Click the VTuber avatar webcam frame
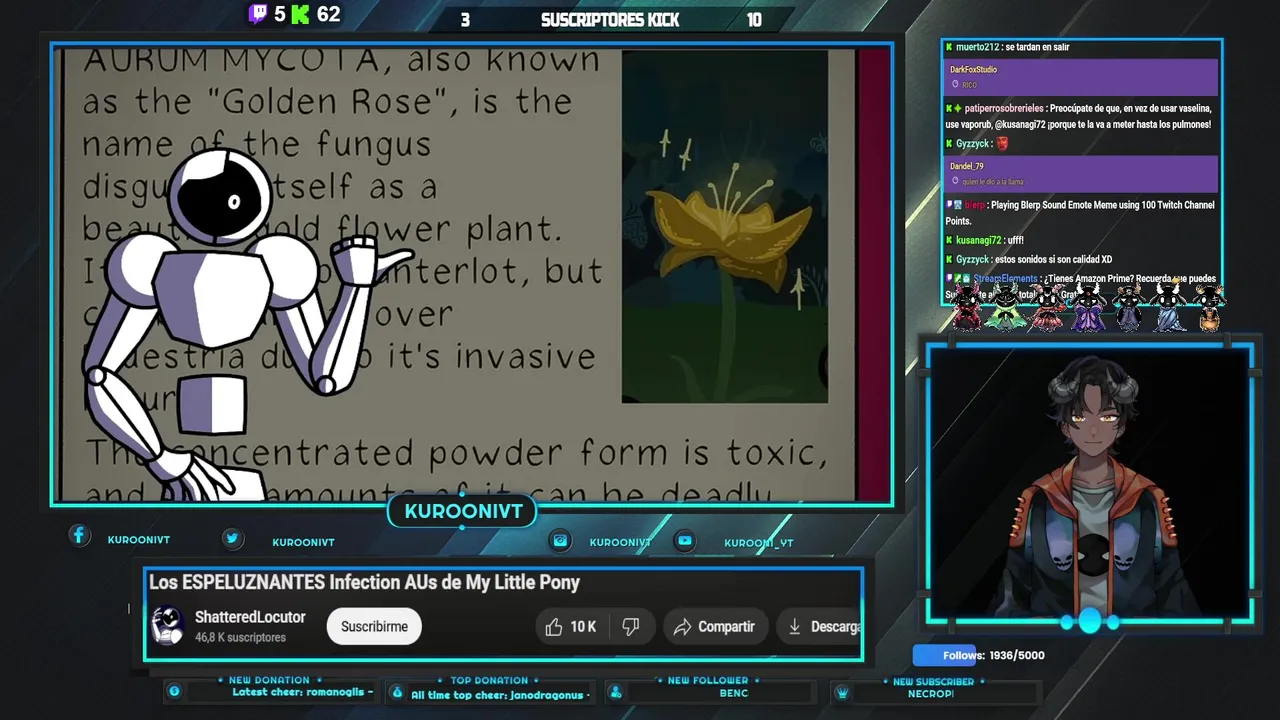This screenshot has width=1280, height=720. click(x=1089, y=484)
